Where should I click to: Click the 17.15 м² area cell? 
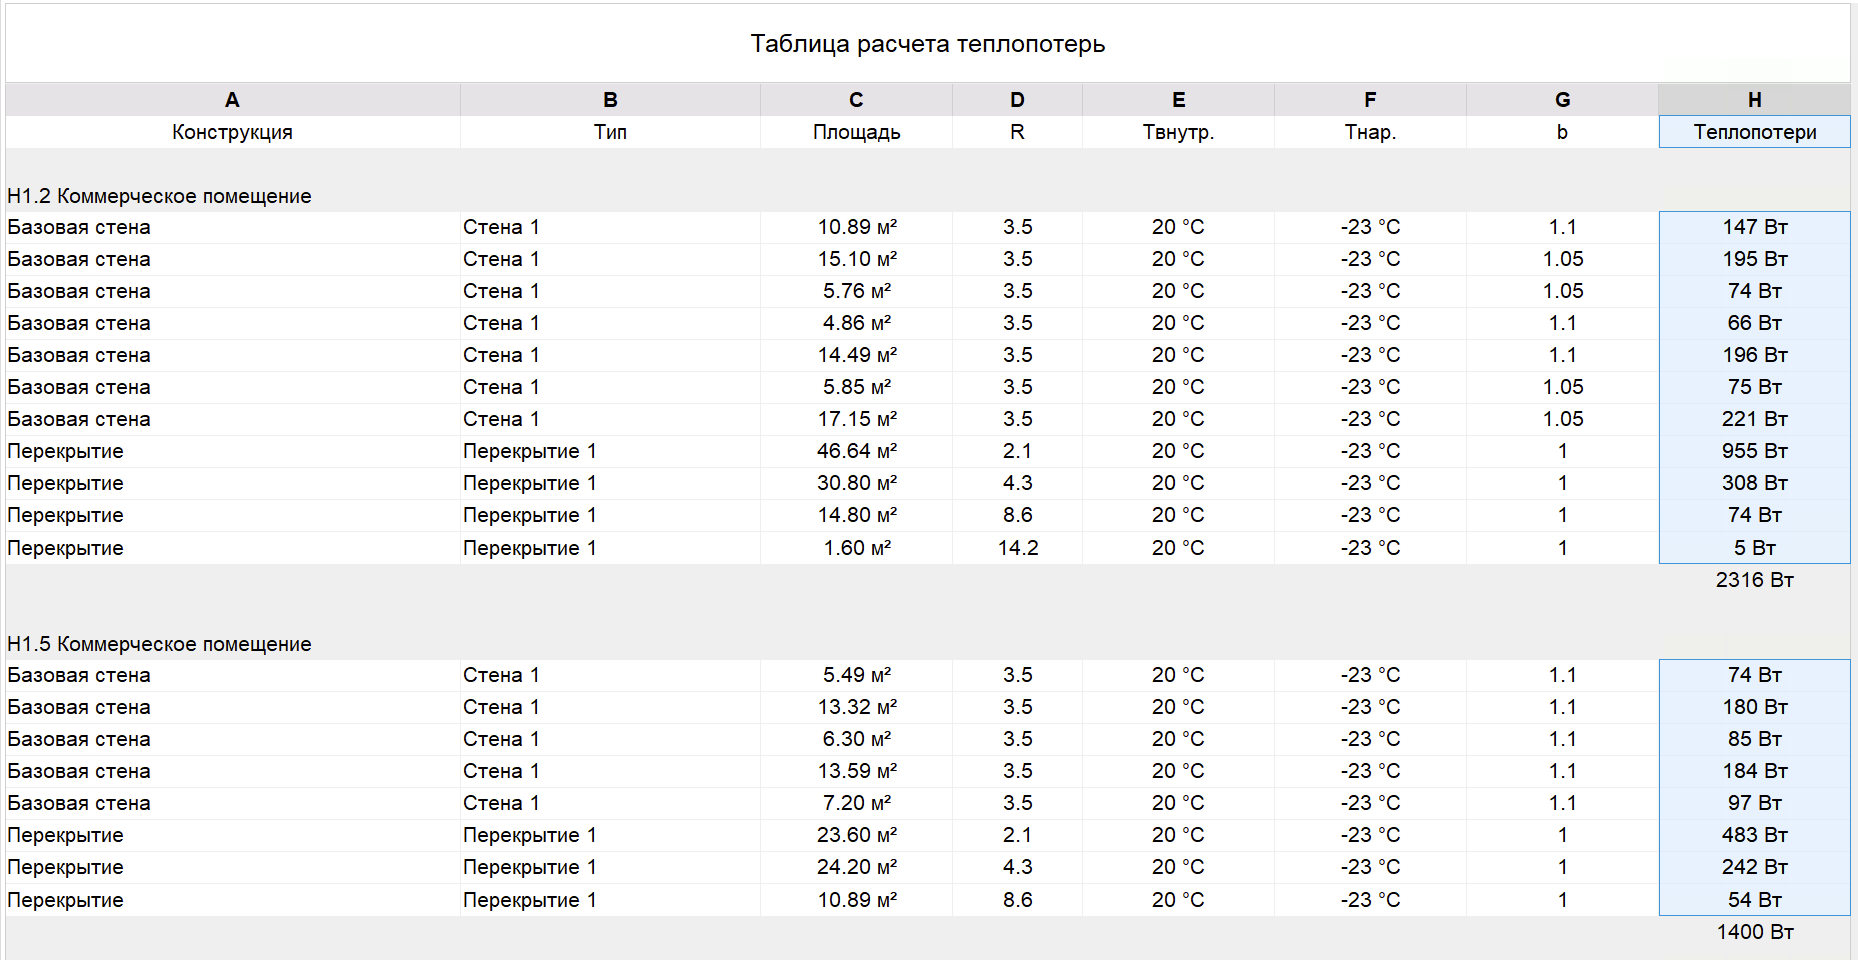(856, 419)
